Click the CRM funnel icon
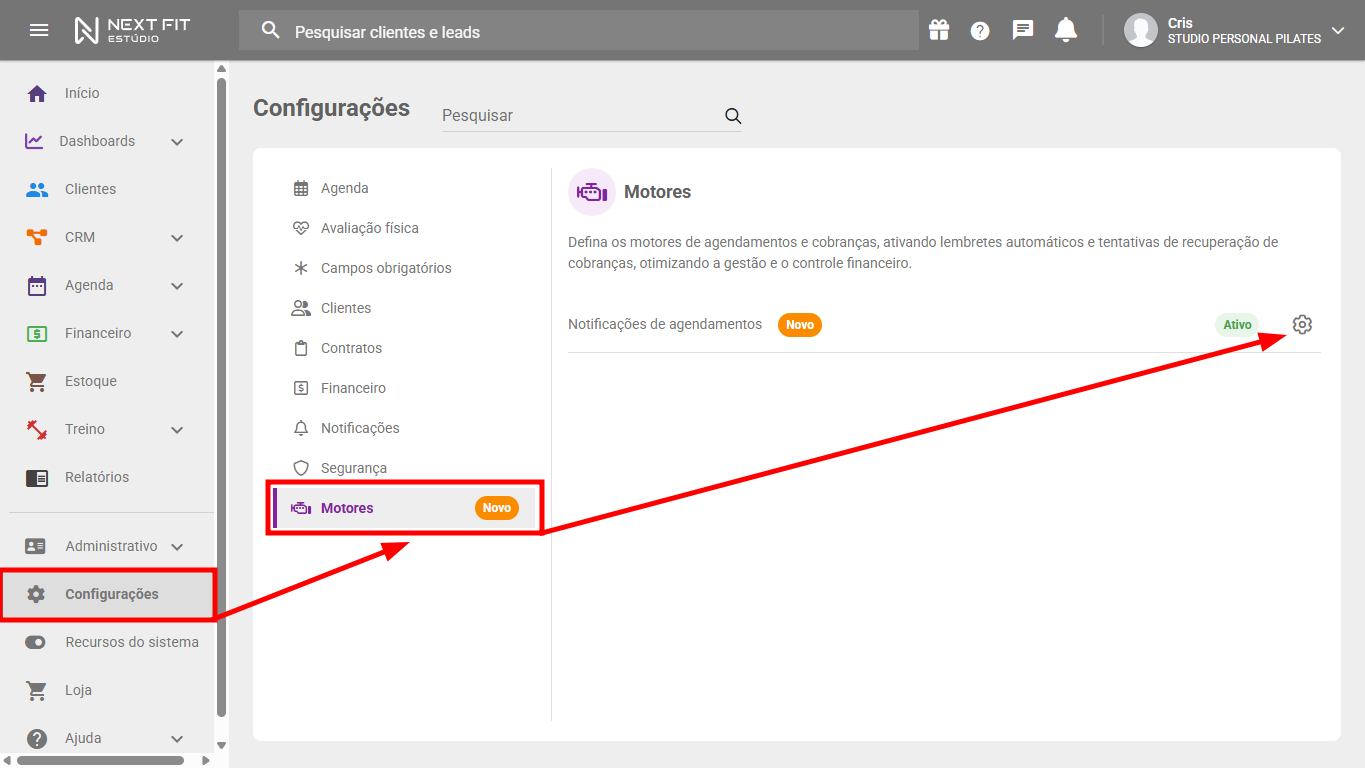This screenshot has height=768, width=1365. coord(37,237)
